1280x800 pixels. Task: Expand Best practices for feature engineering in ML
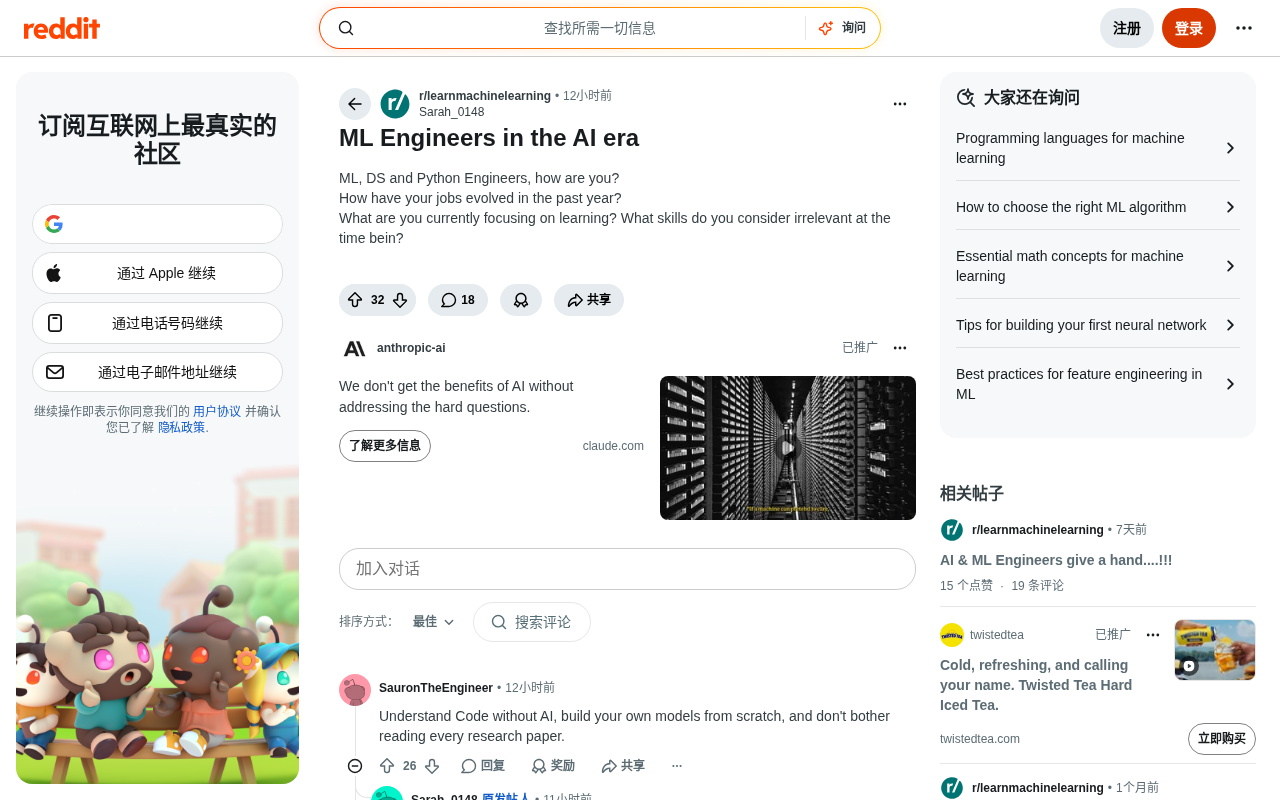point(1098,384)
